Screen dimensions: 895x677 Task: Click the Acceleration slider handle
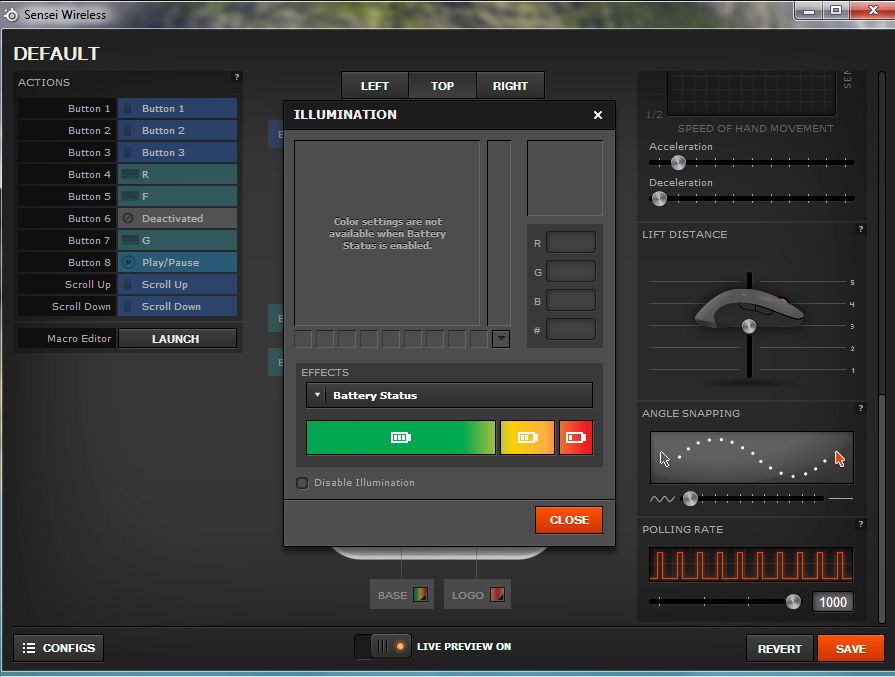(678, 162)
